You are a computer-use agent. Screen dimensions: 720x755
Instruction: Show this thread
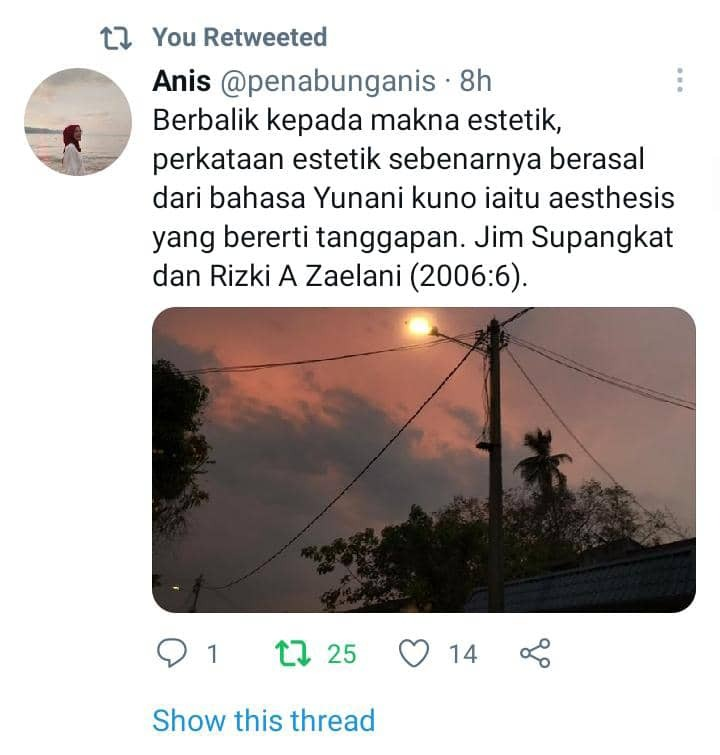pyautogui.click(x=263, y=720)
